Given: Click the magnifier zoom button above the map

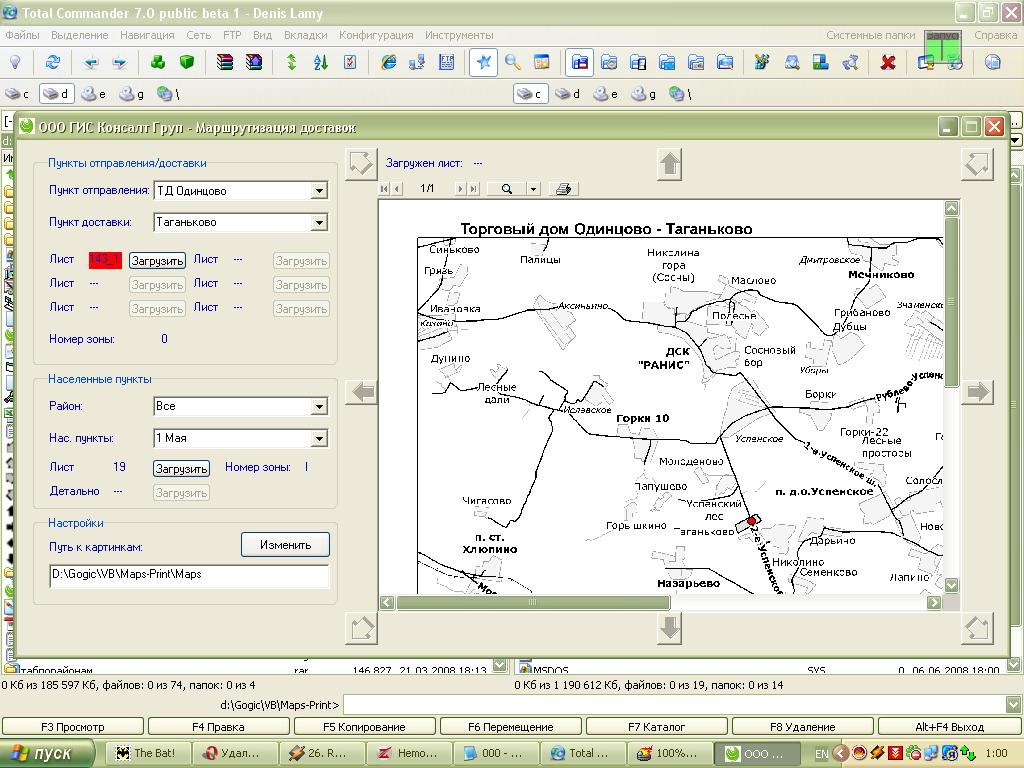Looking at the screenshot, I should [508, 189].
